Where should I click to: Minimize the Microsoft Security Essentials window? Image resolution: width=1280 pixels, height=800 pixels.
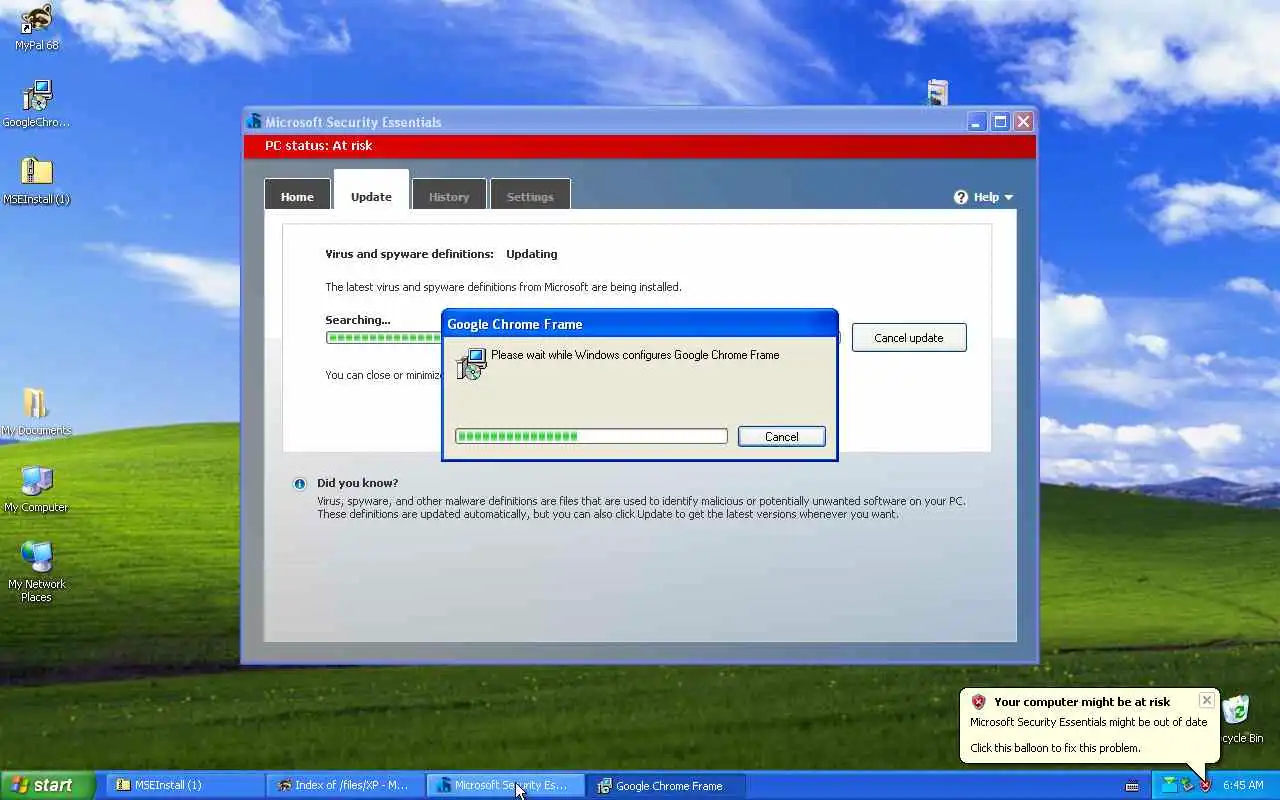pyautogui.click(x=978, y=122)
